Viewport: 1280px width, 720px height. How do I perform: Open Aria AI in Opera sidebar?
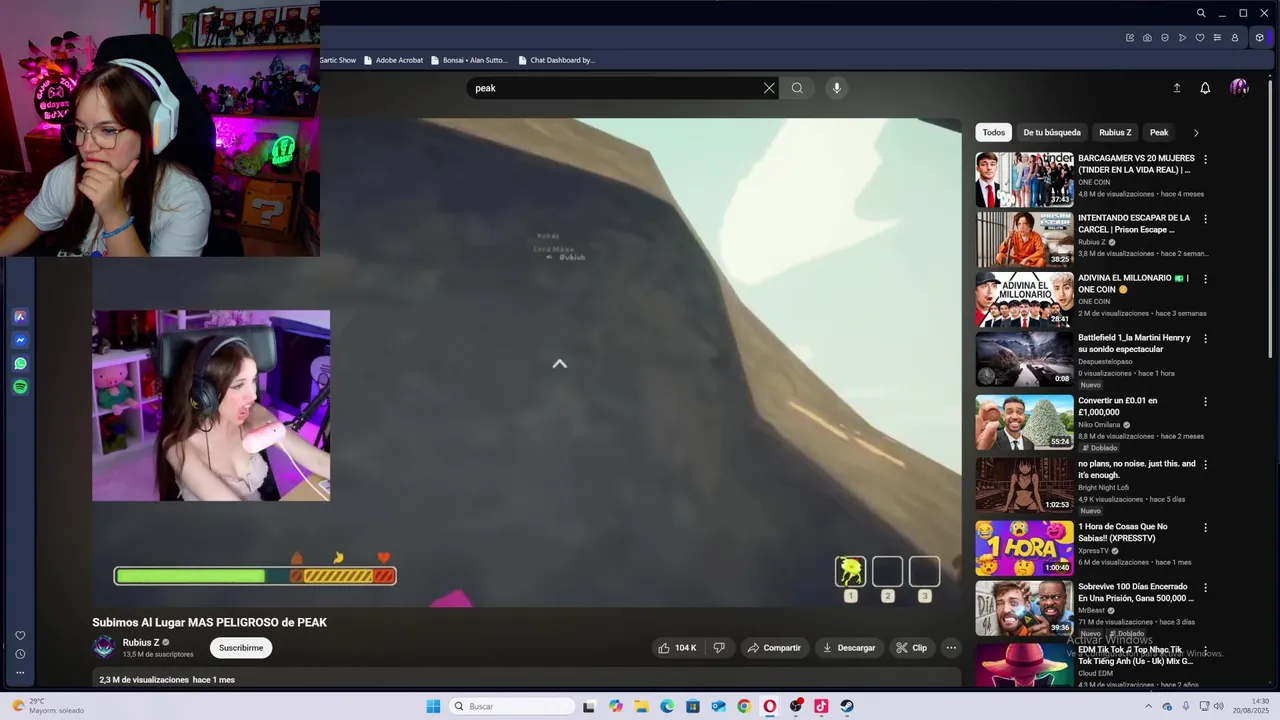(x=20, y=317)
